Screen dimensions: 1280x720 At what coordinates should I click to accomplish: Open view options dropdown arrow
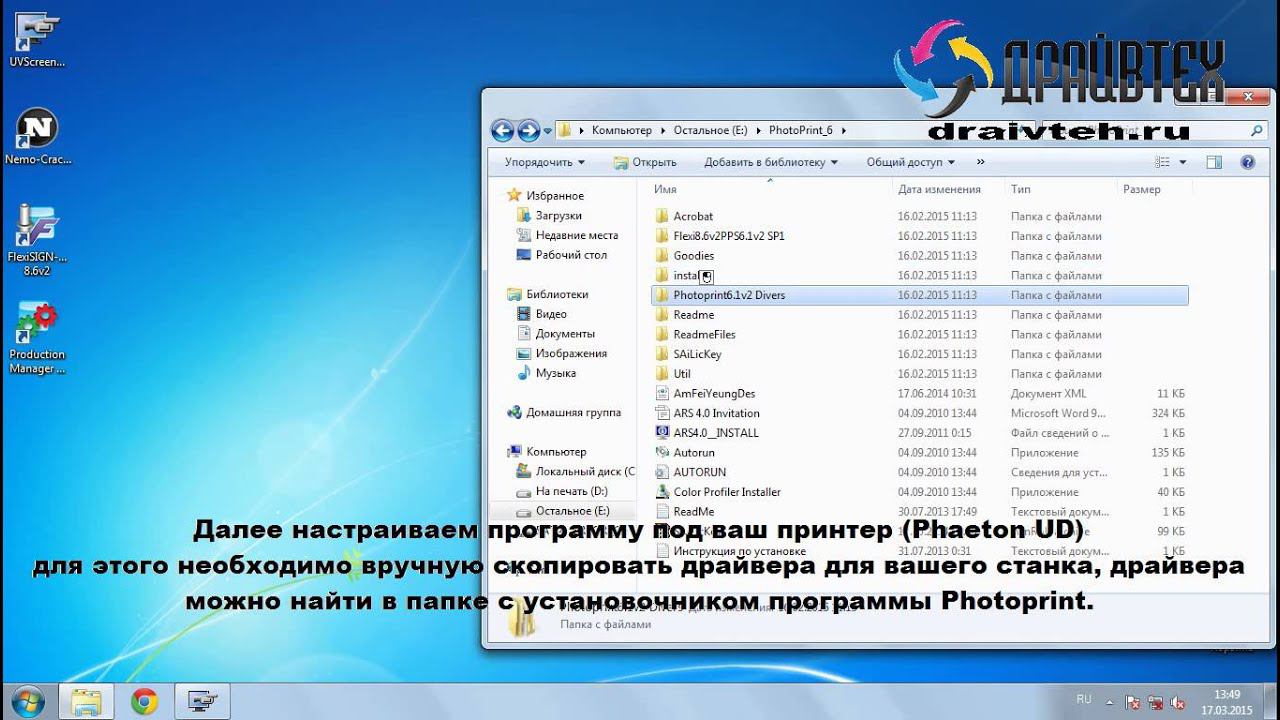click(x=1183, y=162)
